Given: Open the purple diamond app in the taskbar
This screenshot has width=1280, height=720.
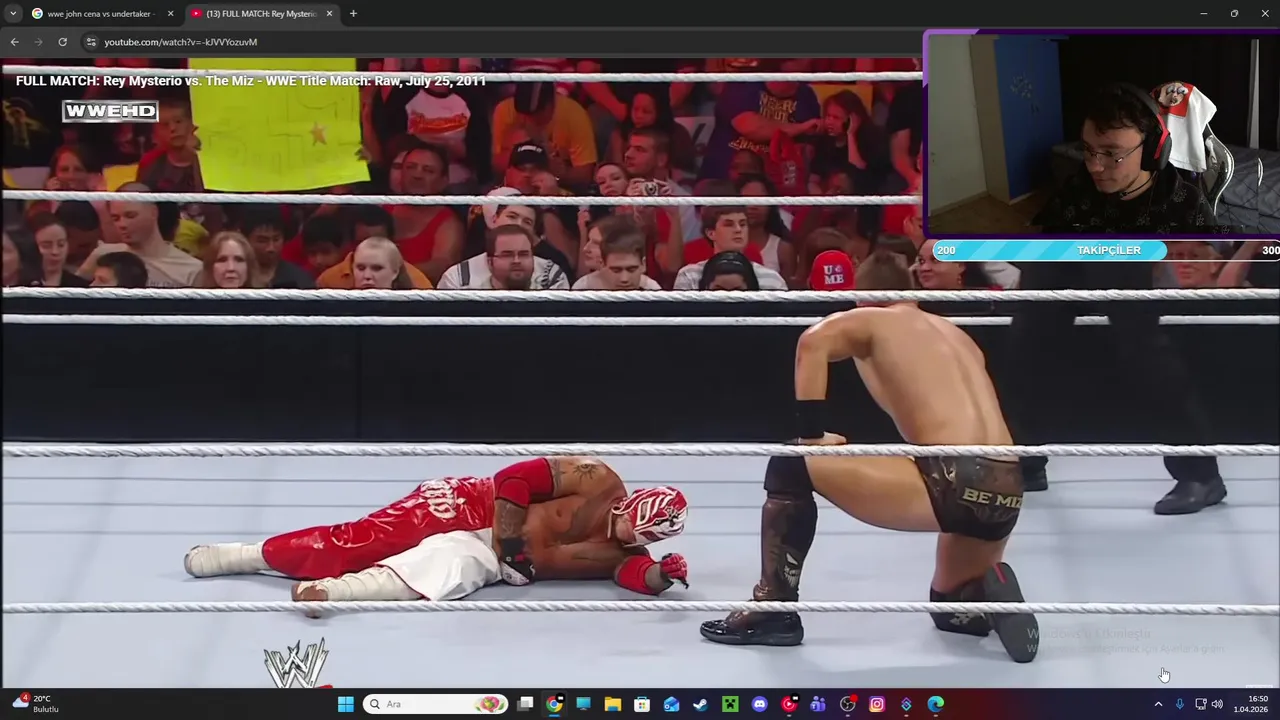Looking at the screenshot, I should (x=906, y=704).
